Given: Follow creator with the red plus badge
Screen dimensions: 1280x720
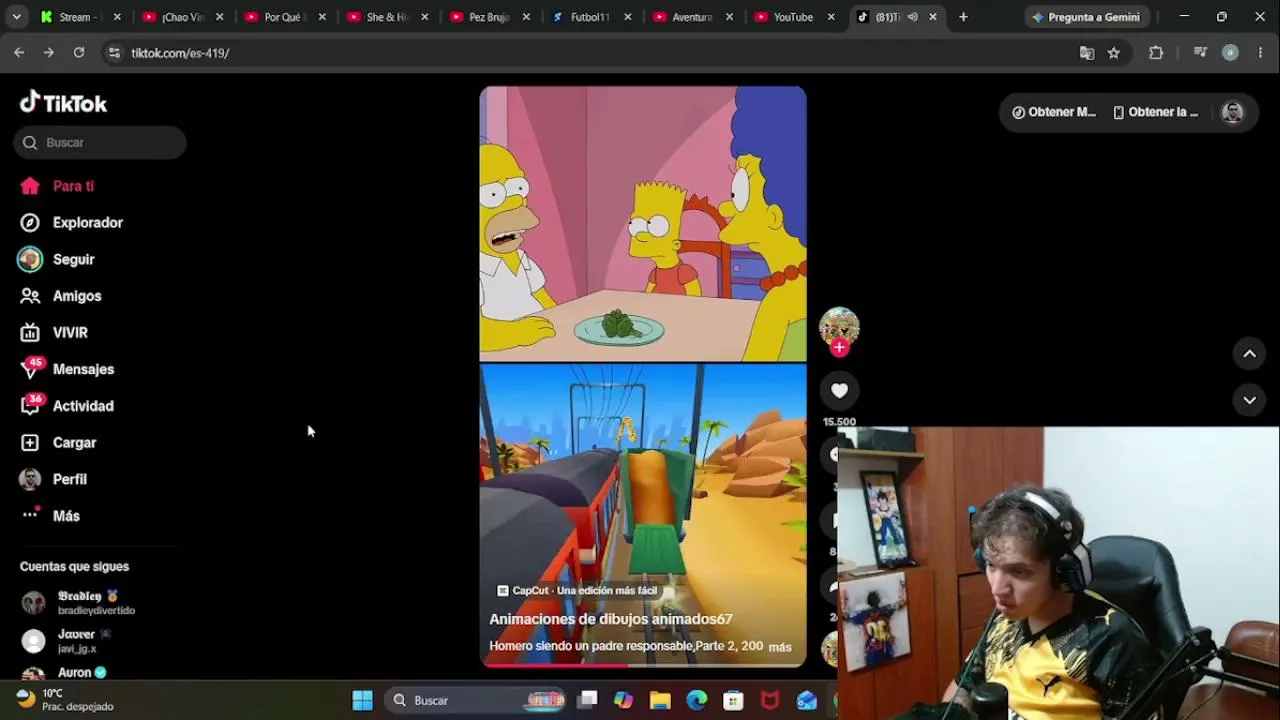Looking at the screenshot, I should [839, 347].
